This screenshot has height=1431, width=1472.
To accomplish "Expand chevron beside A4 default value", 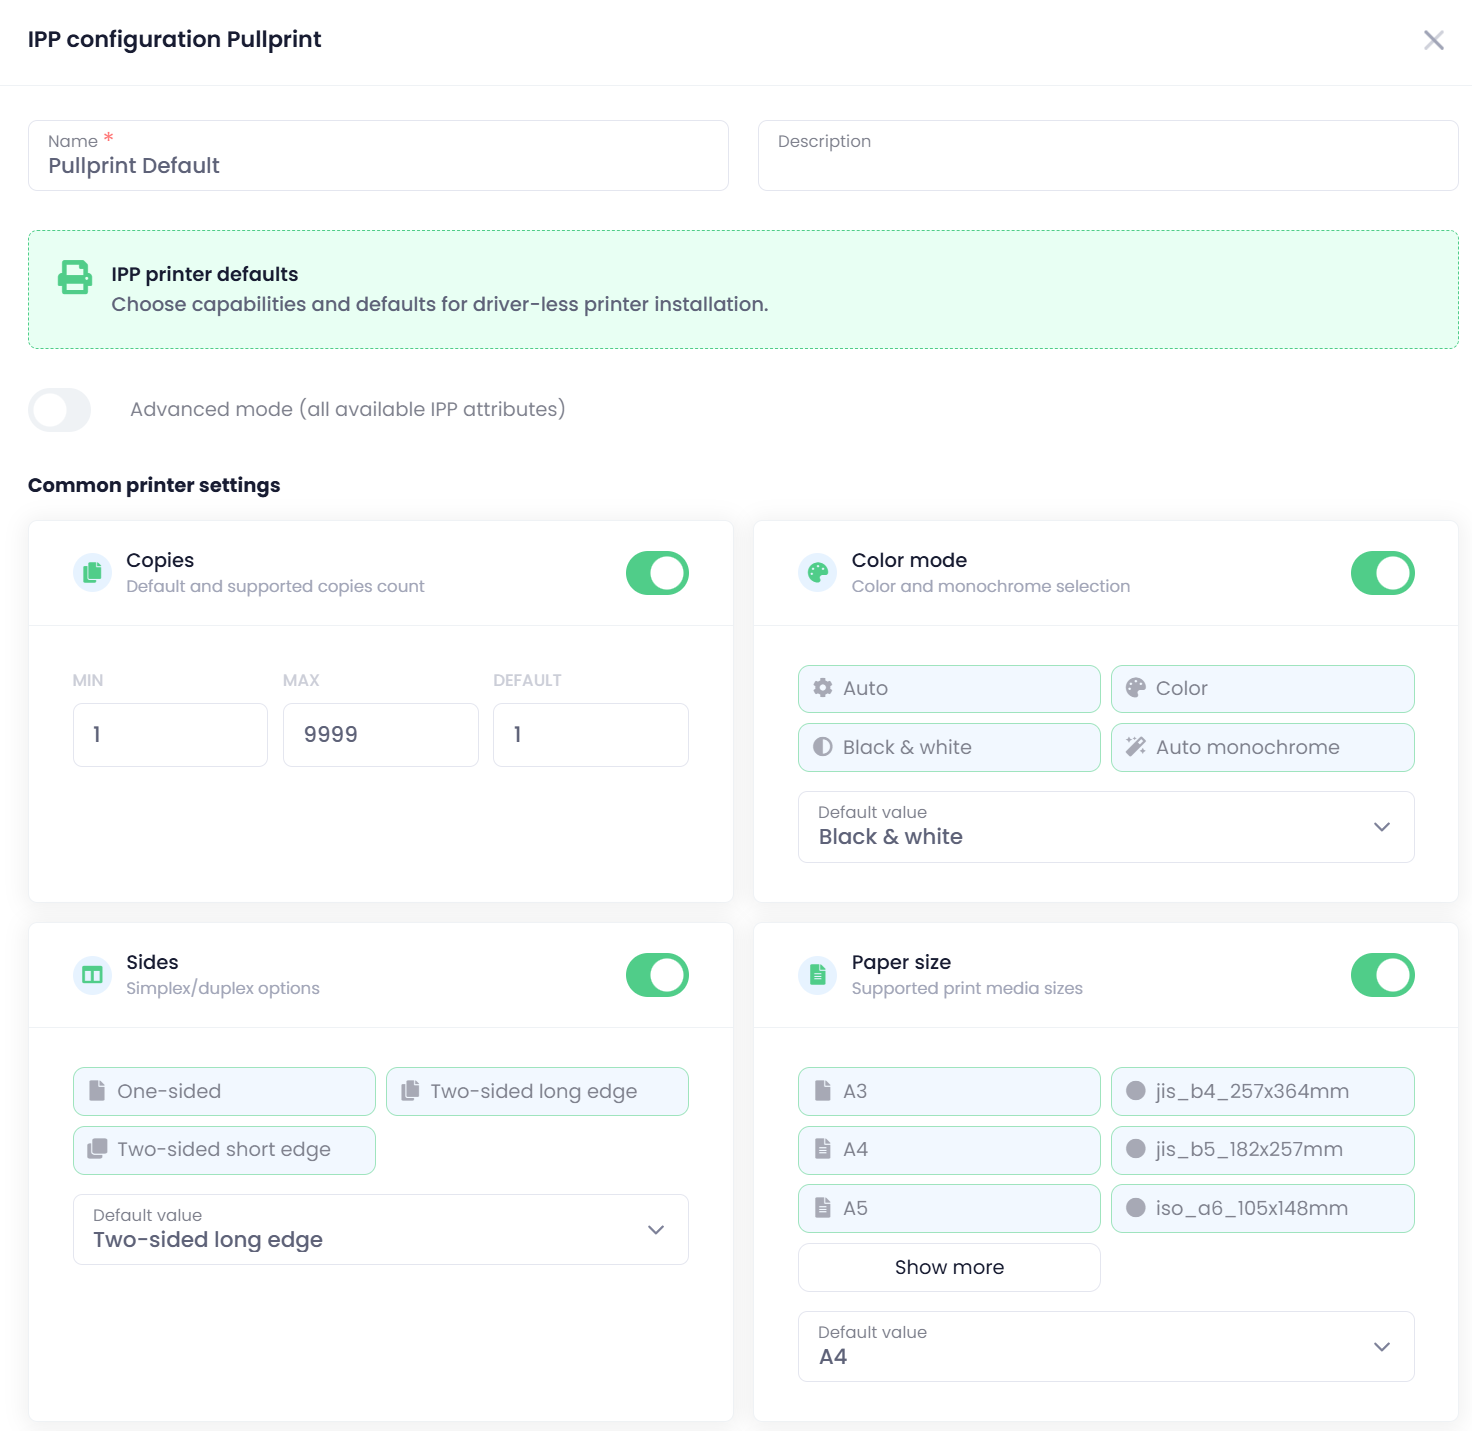I will pos(1382,1347).
